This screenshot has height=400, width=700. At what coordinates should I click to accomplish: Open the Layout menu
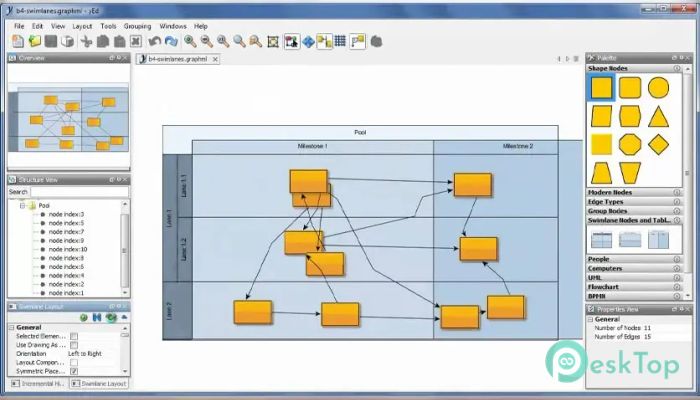tap(82, 26)
